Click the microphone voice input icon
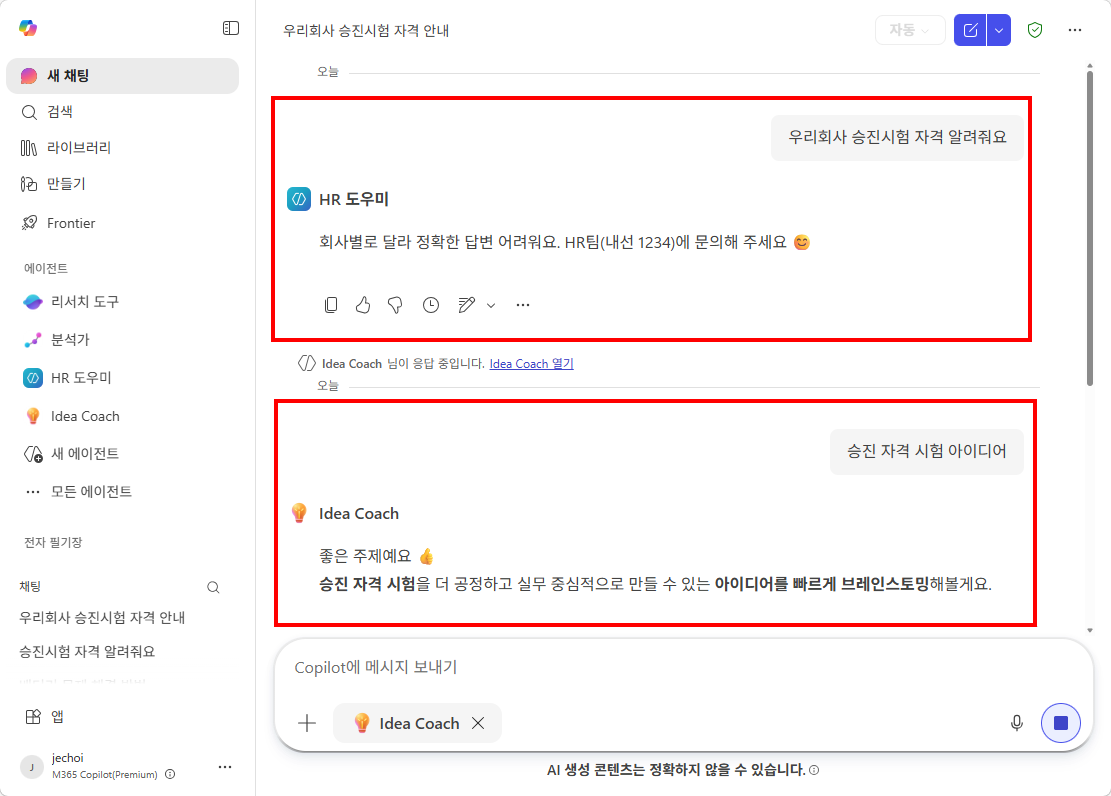This screenshot has height=796, width=1111. 1017,723
